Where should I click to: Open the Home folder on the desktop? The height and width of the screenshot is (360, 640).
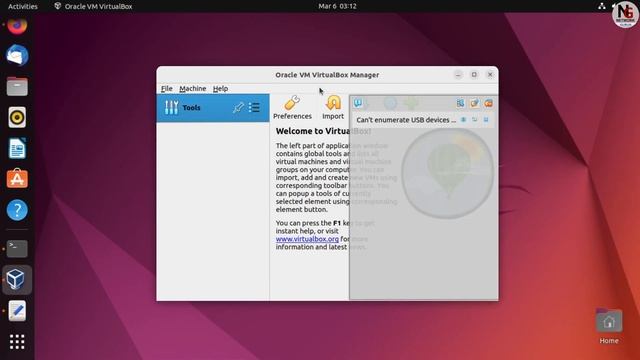[x=609, y=327]
